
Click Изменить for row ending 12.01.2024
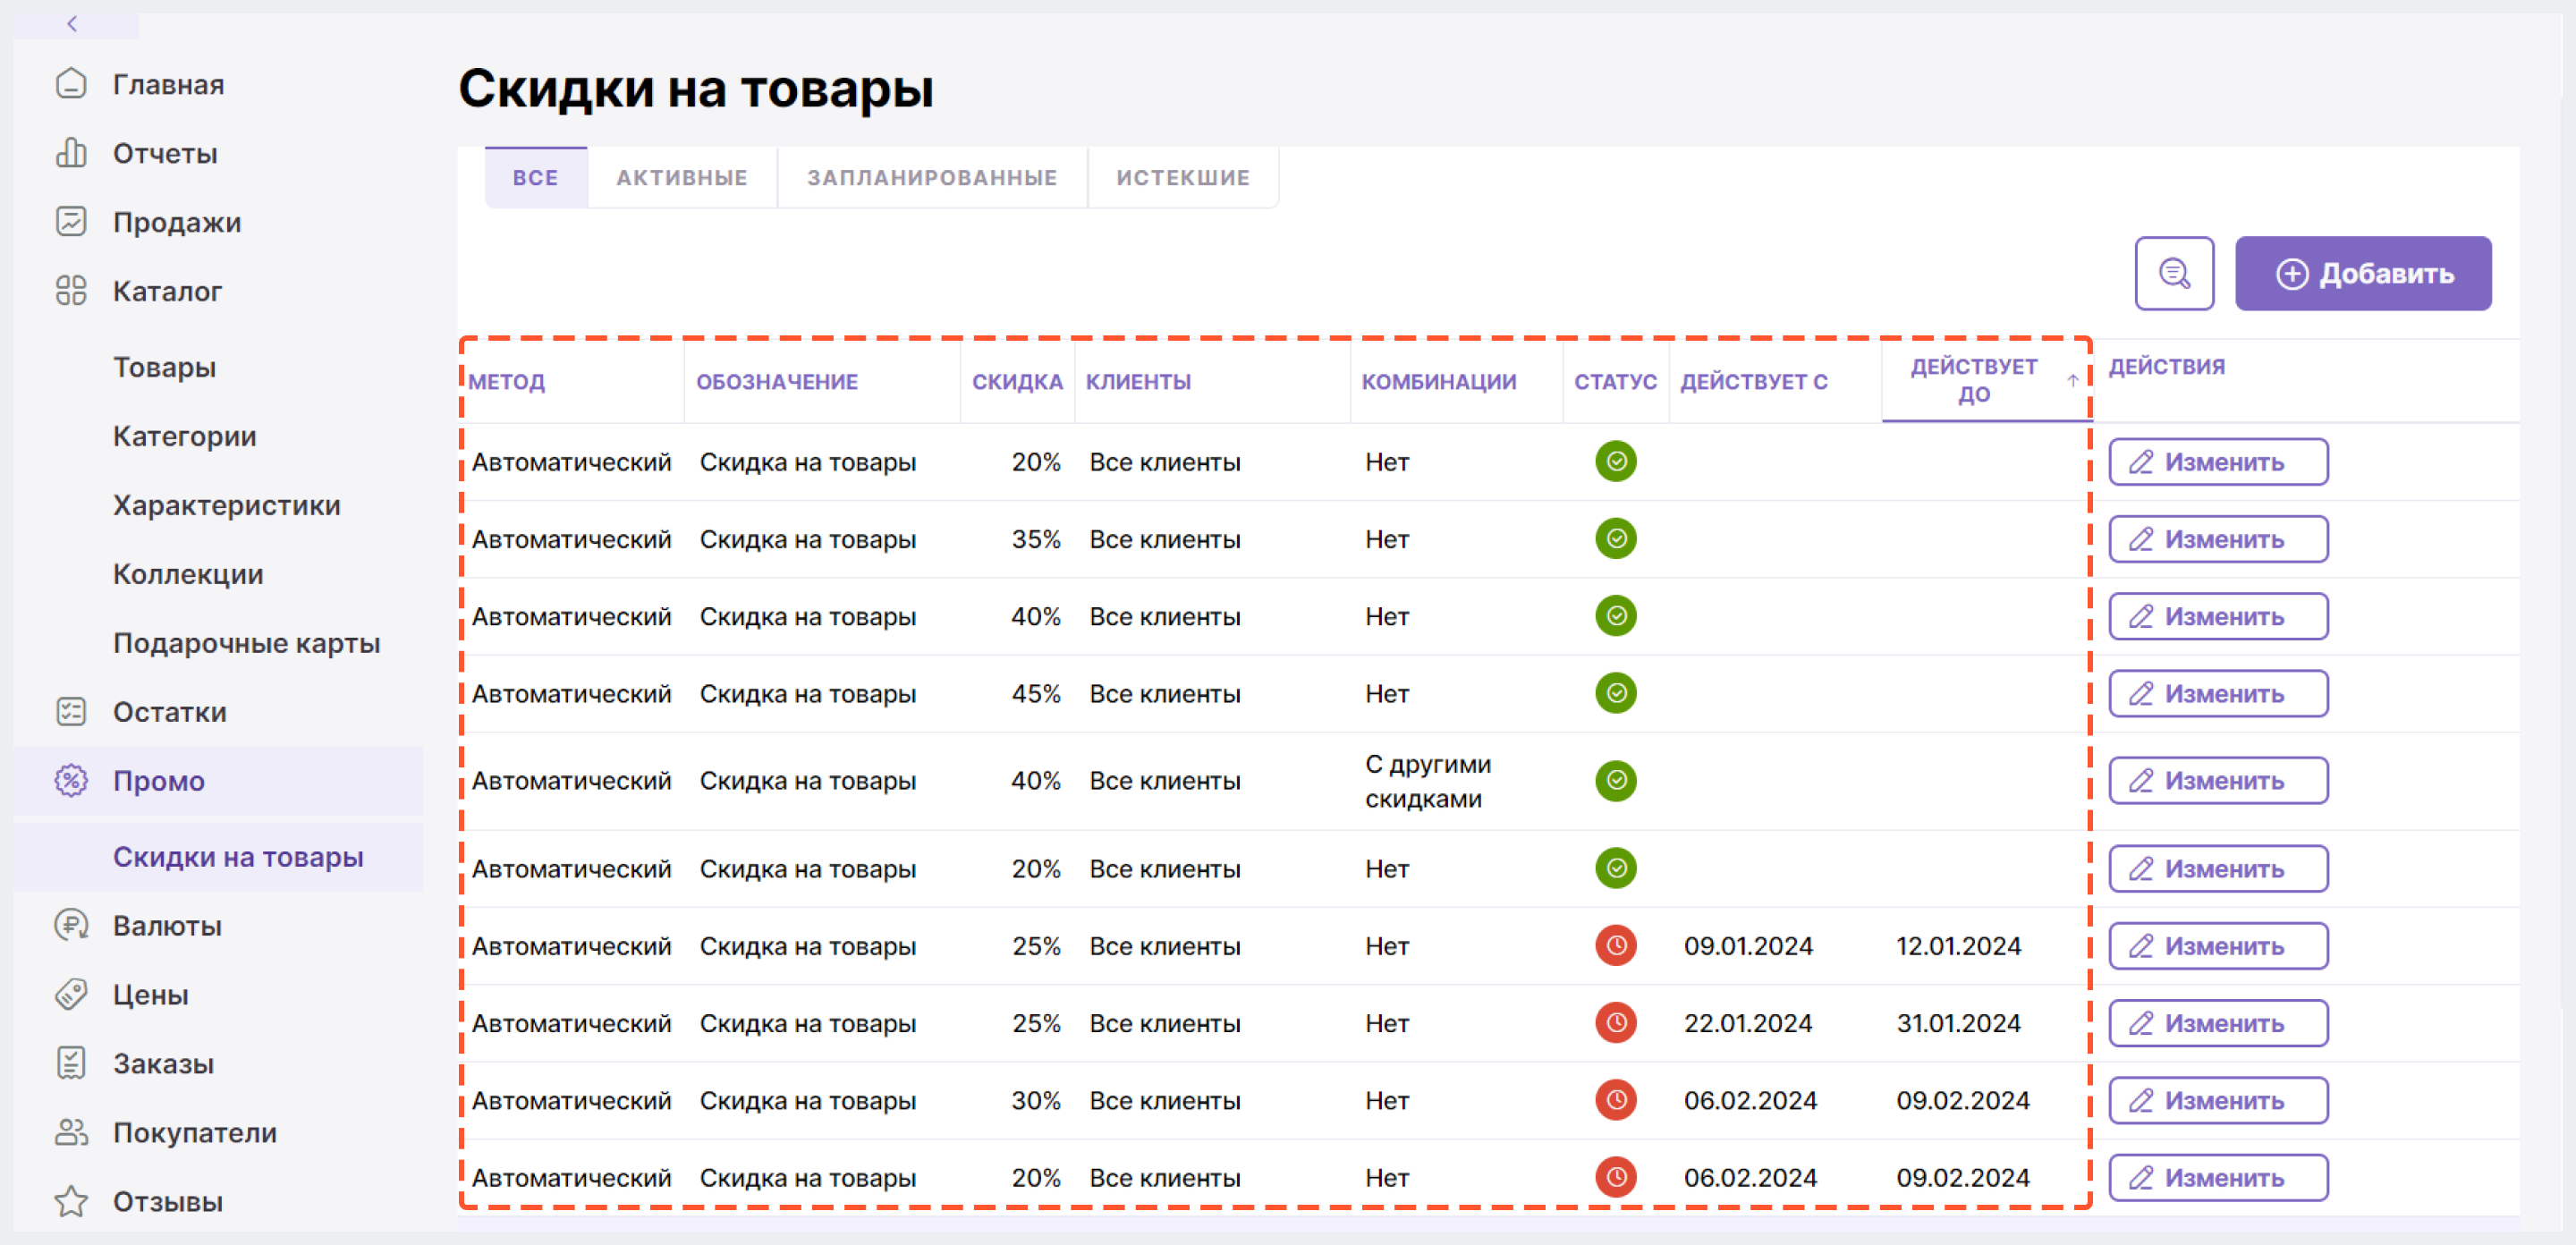(2218, 946)
